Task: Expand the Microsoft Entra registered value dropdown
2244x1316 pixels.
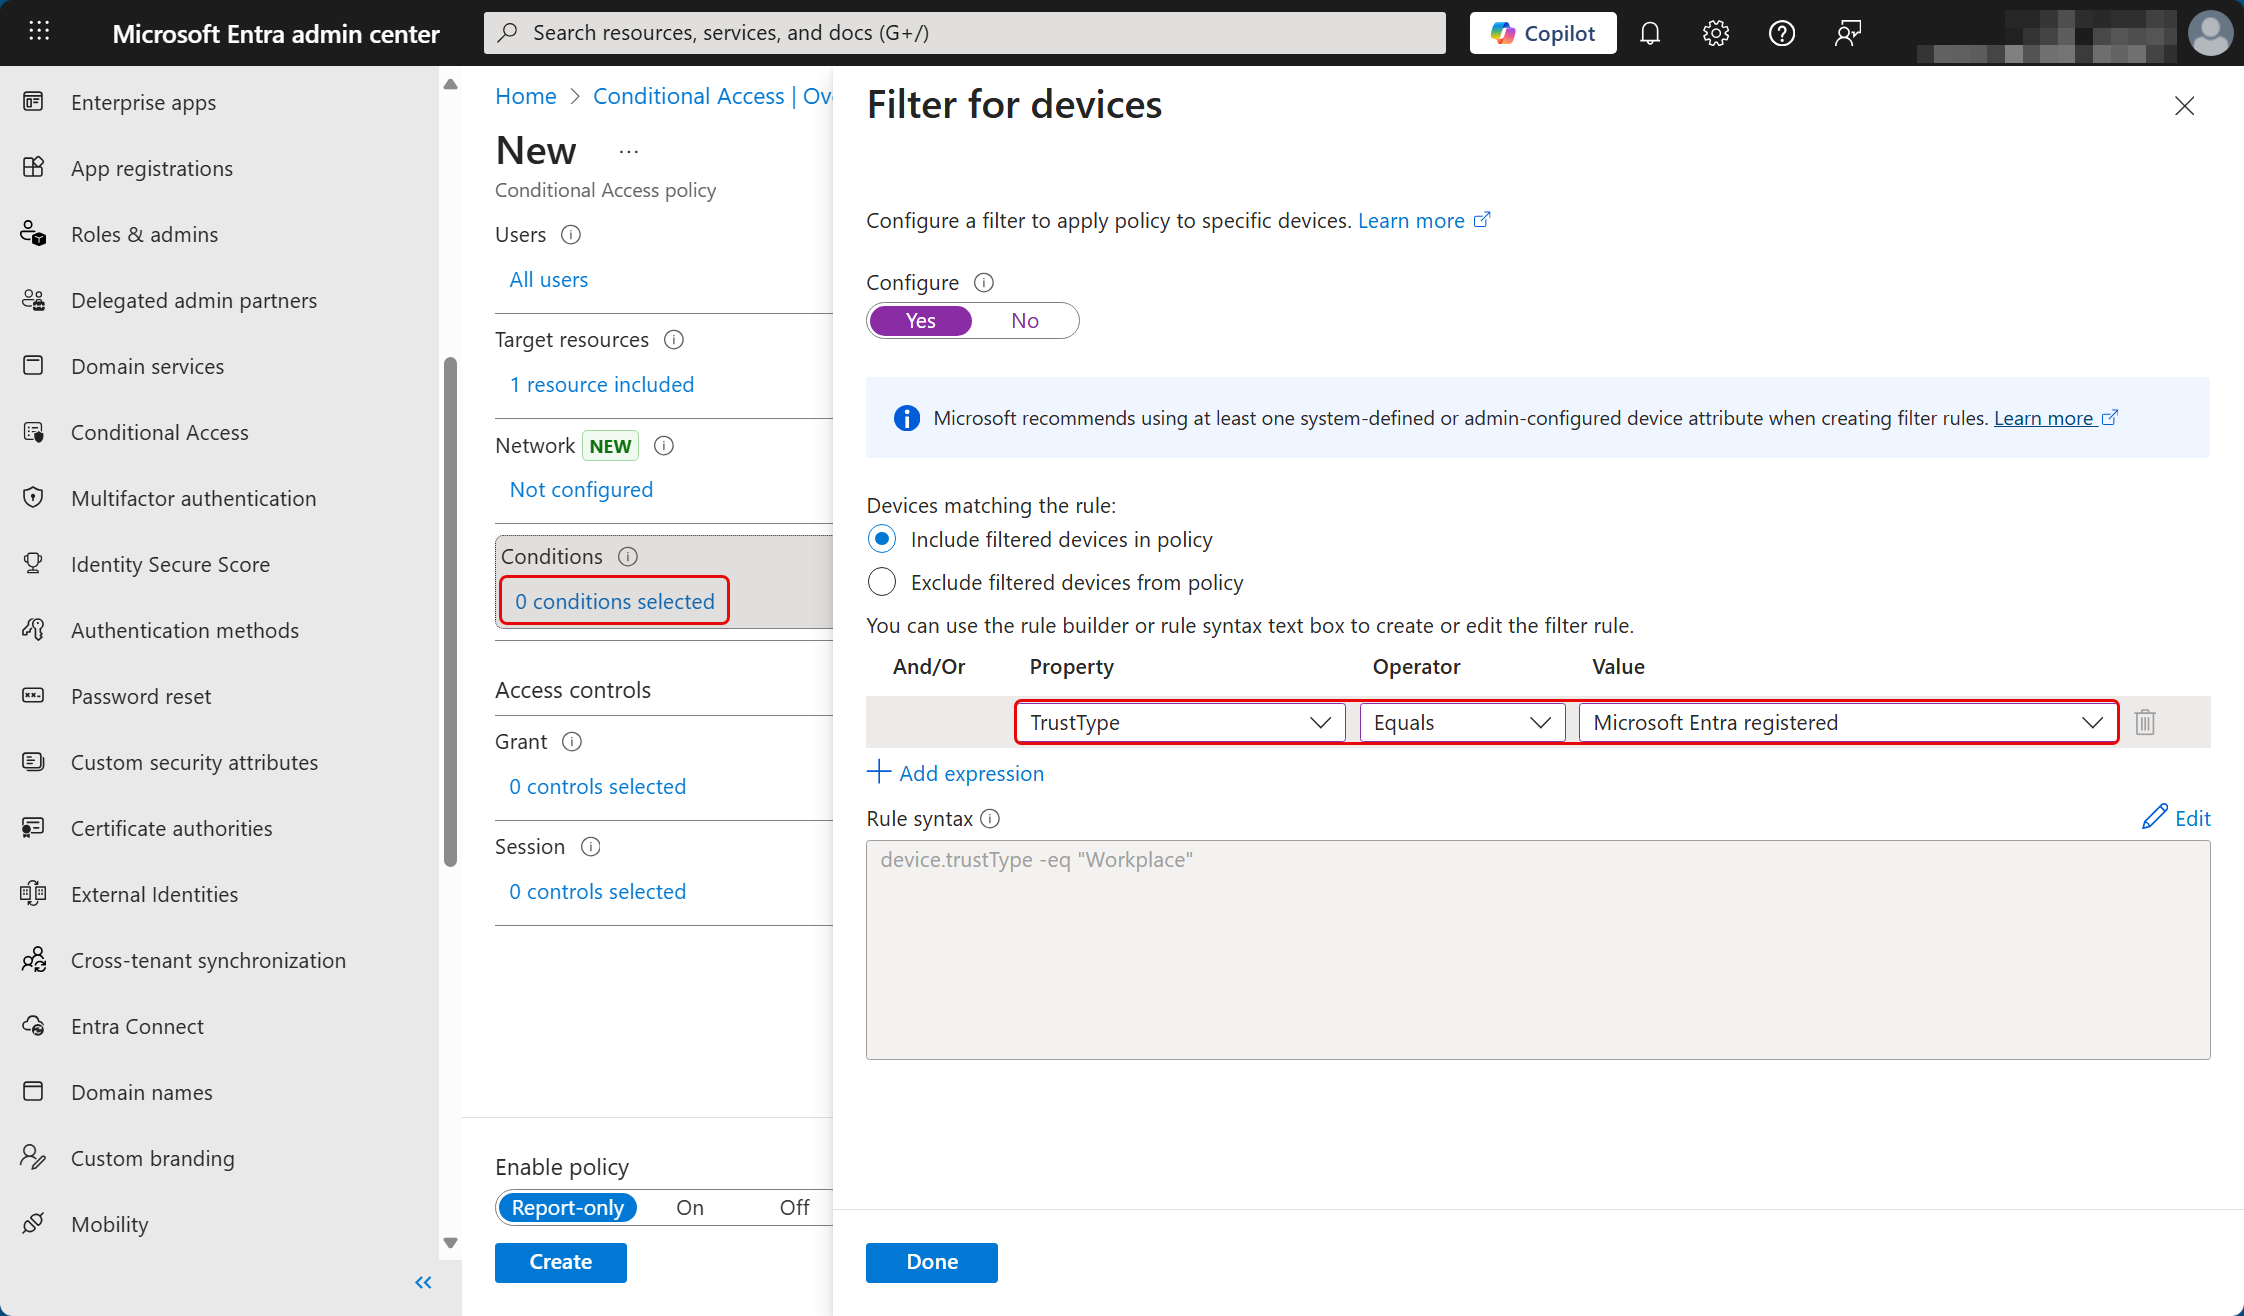Action: point(1847,722)
